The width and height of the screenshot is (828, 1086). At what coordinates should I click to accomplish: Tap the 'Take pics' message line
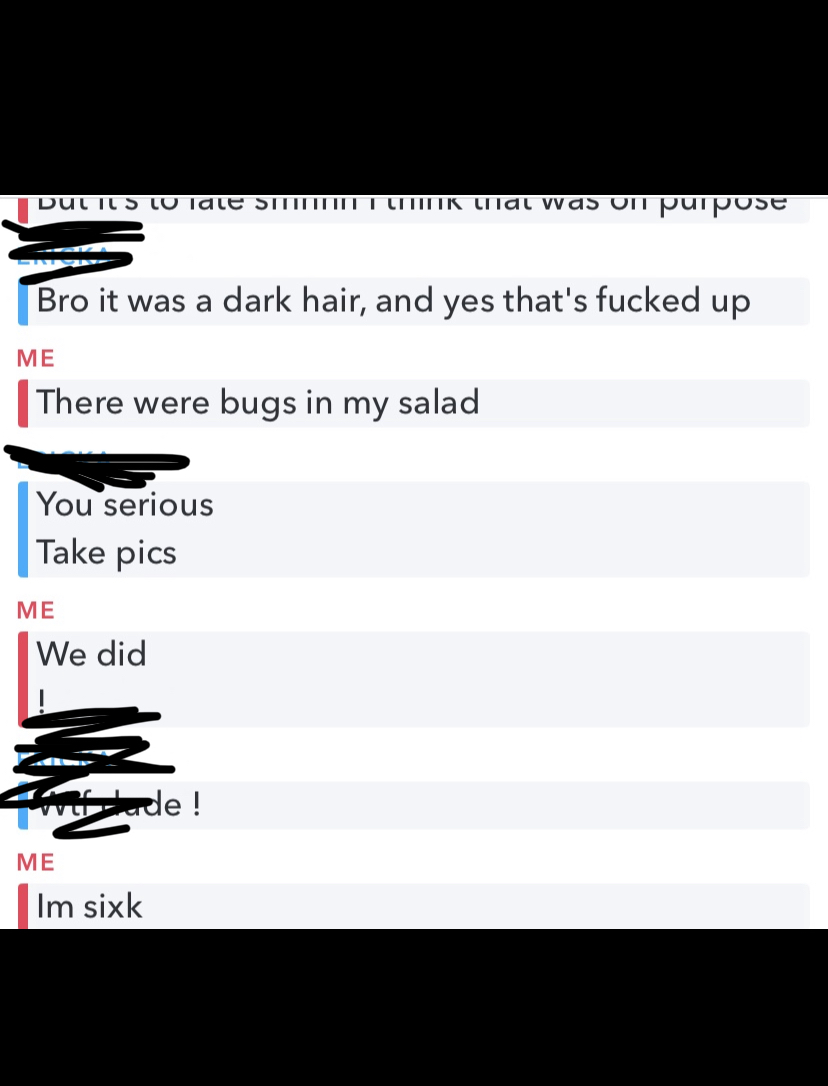click(106, 553)
